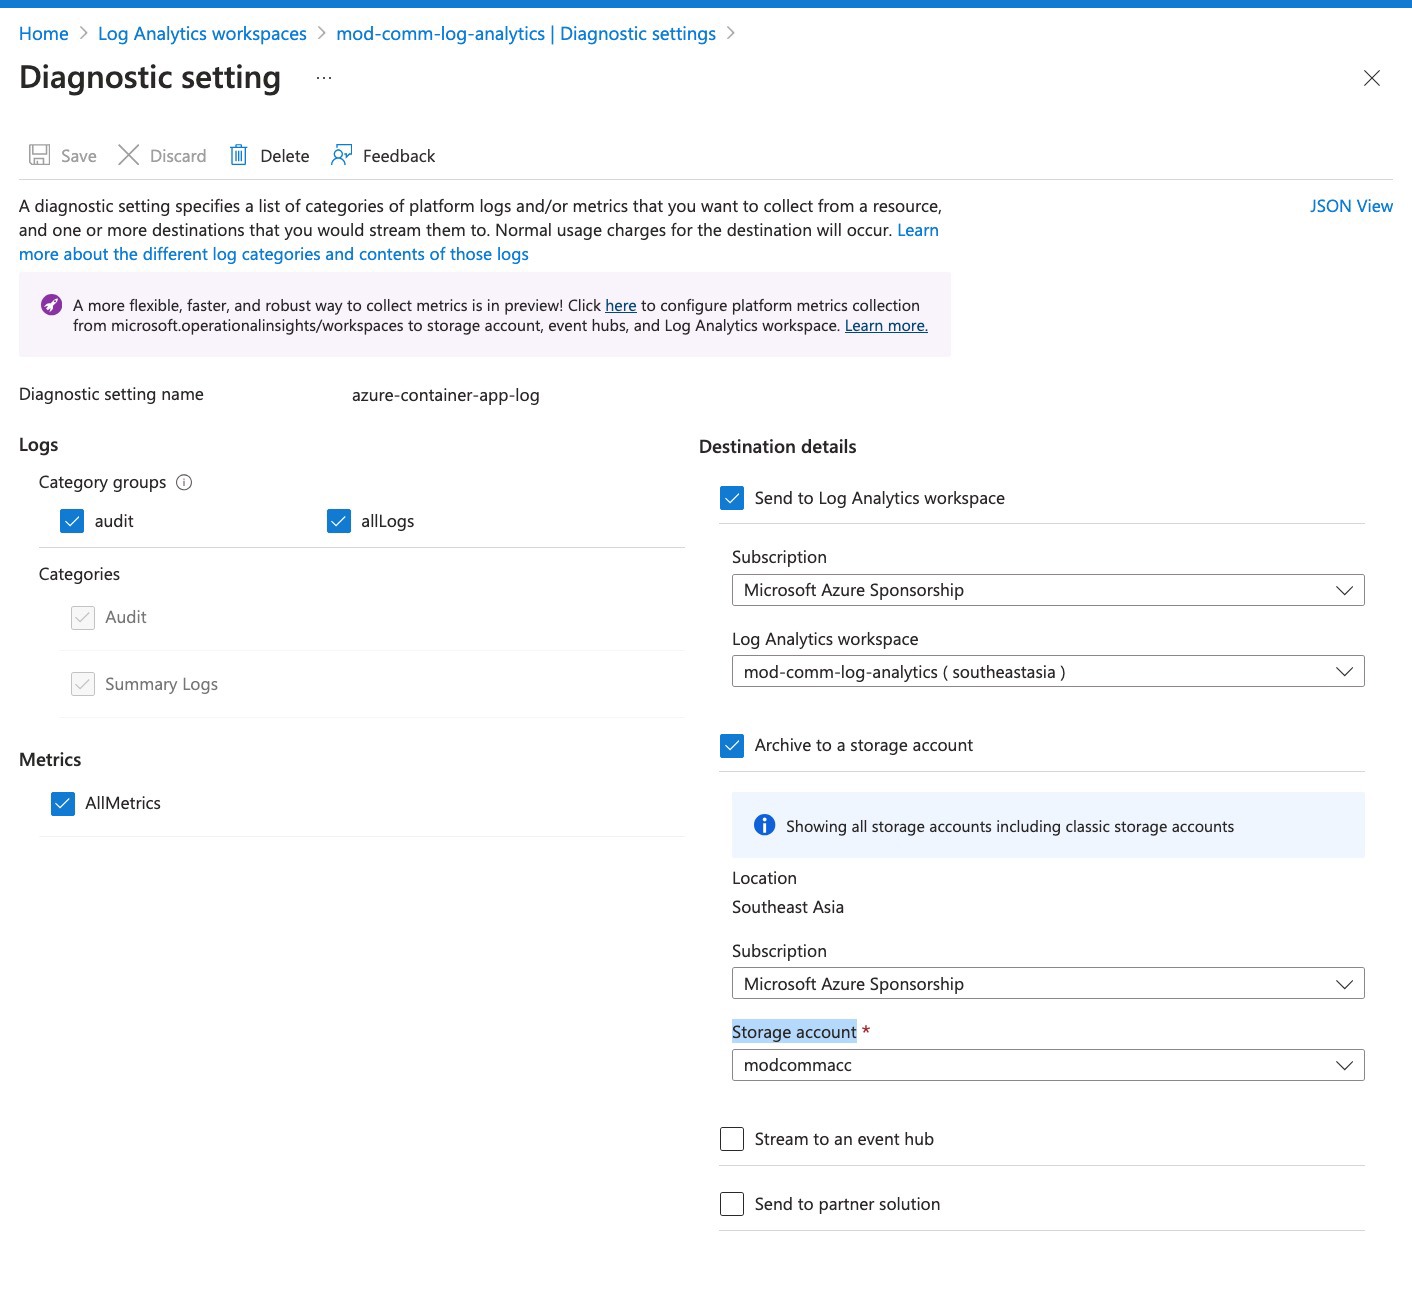Screen dimensions: 1412x1292
Task: Click the disabled Audit category checkbox
Action: (x=83, y=618)
